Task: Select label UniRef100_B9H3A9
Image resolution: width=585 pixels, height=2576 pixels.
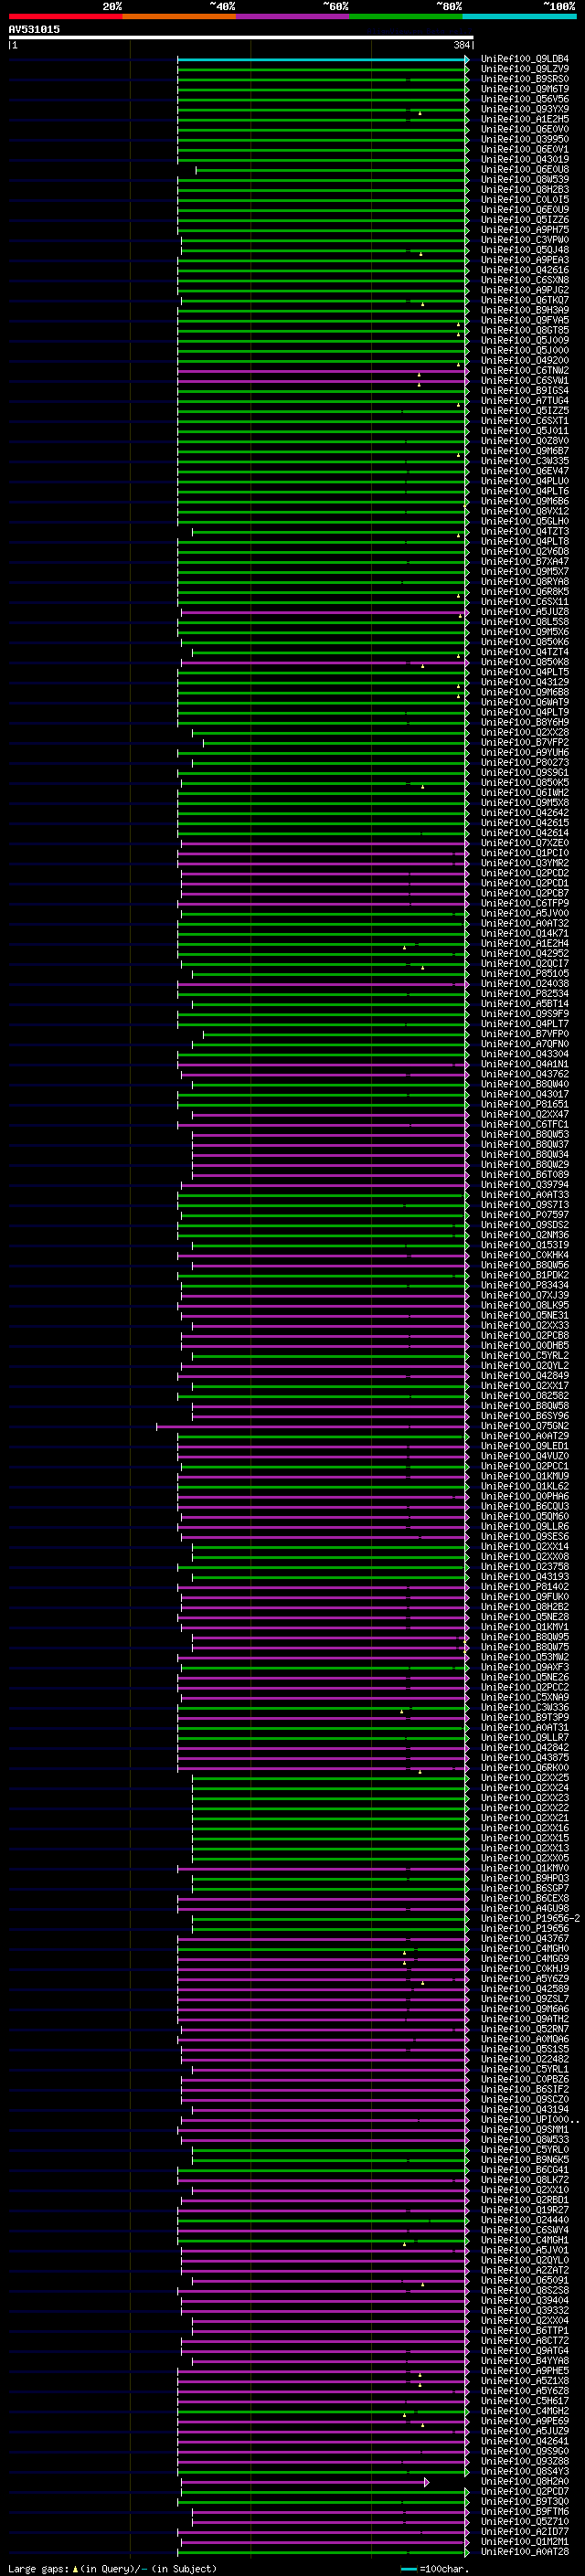Action: tap(525, 310)
